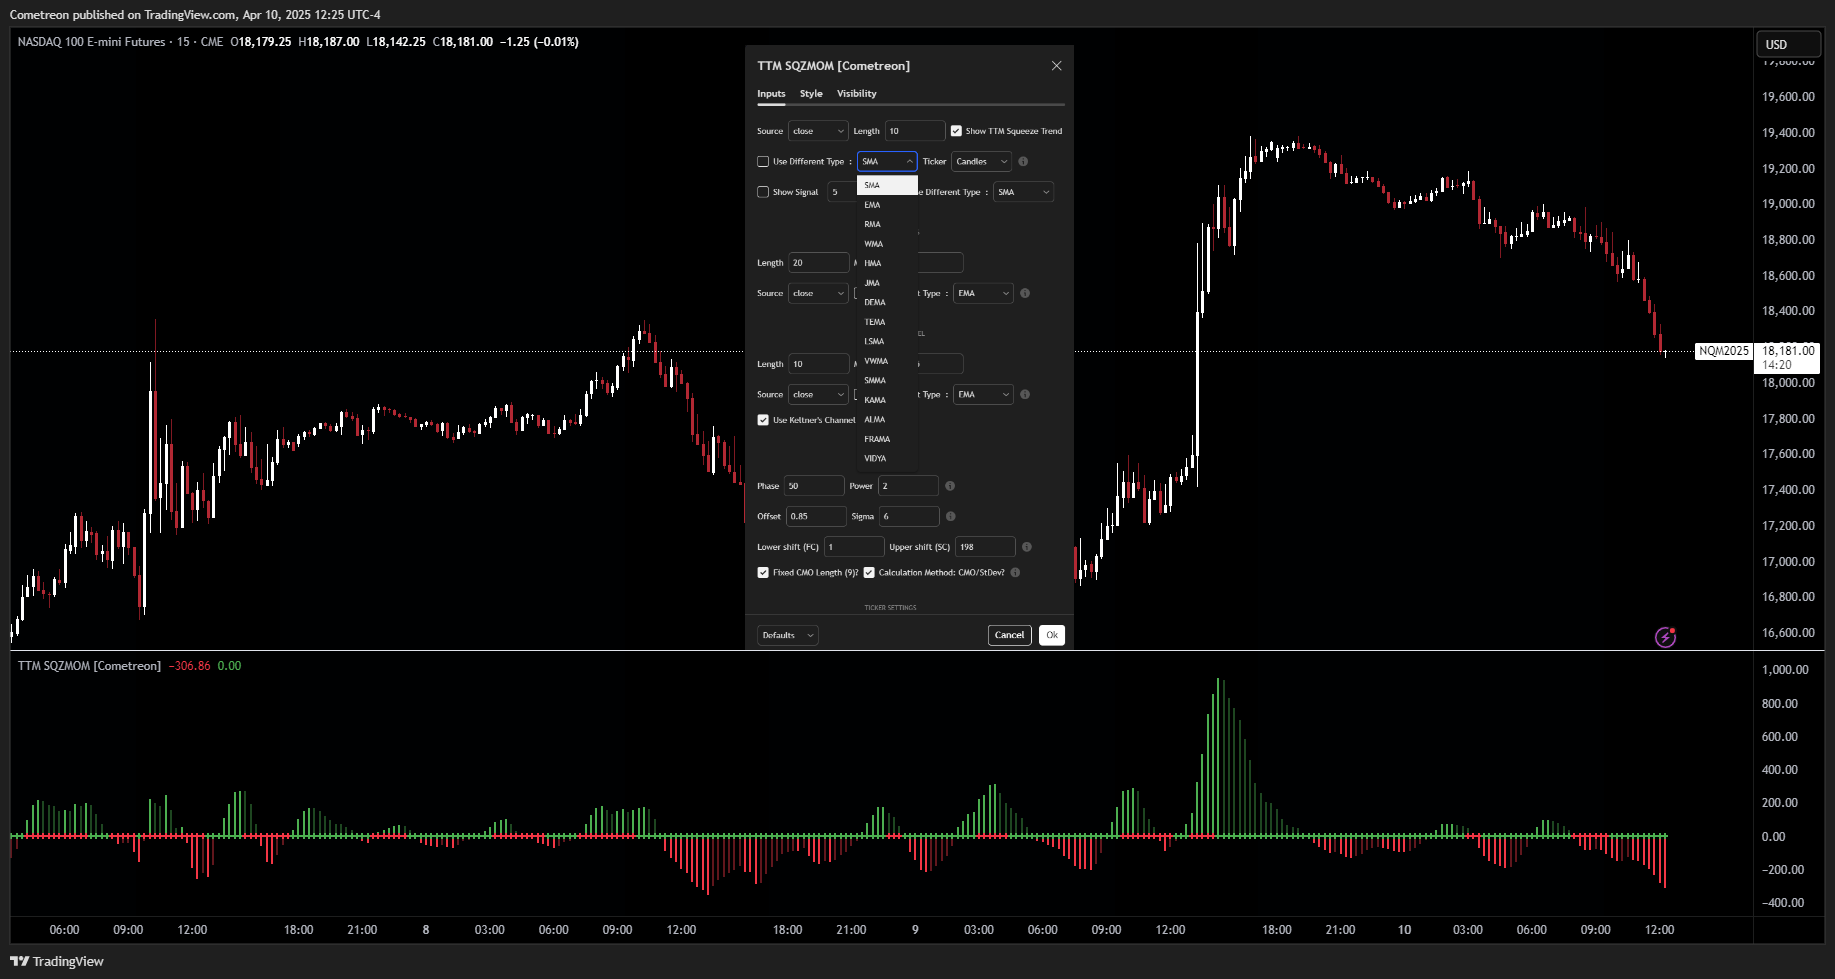Image resolution: width=1835 pixels, height=979 pixels.
Task: Pick HMA in the dropdown list
Action: (887, 264)
